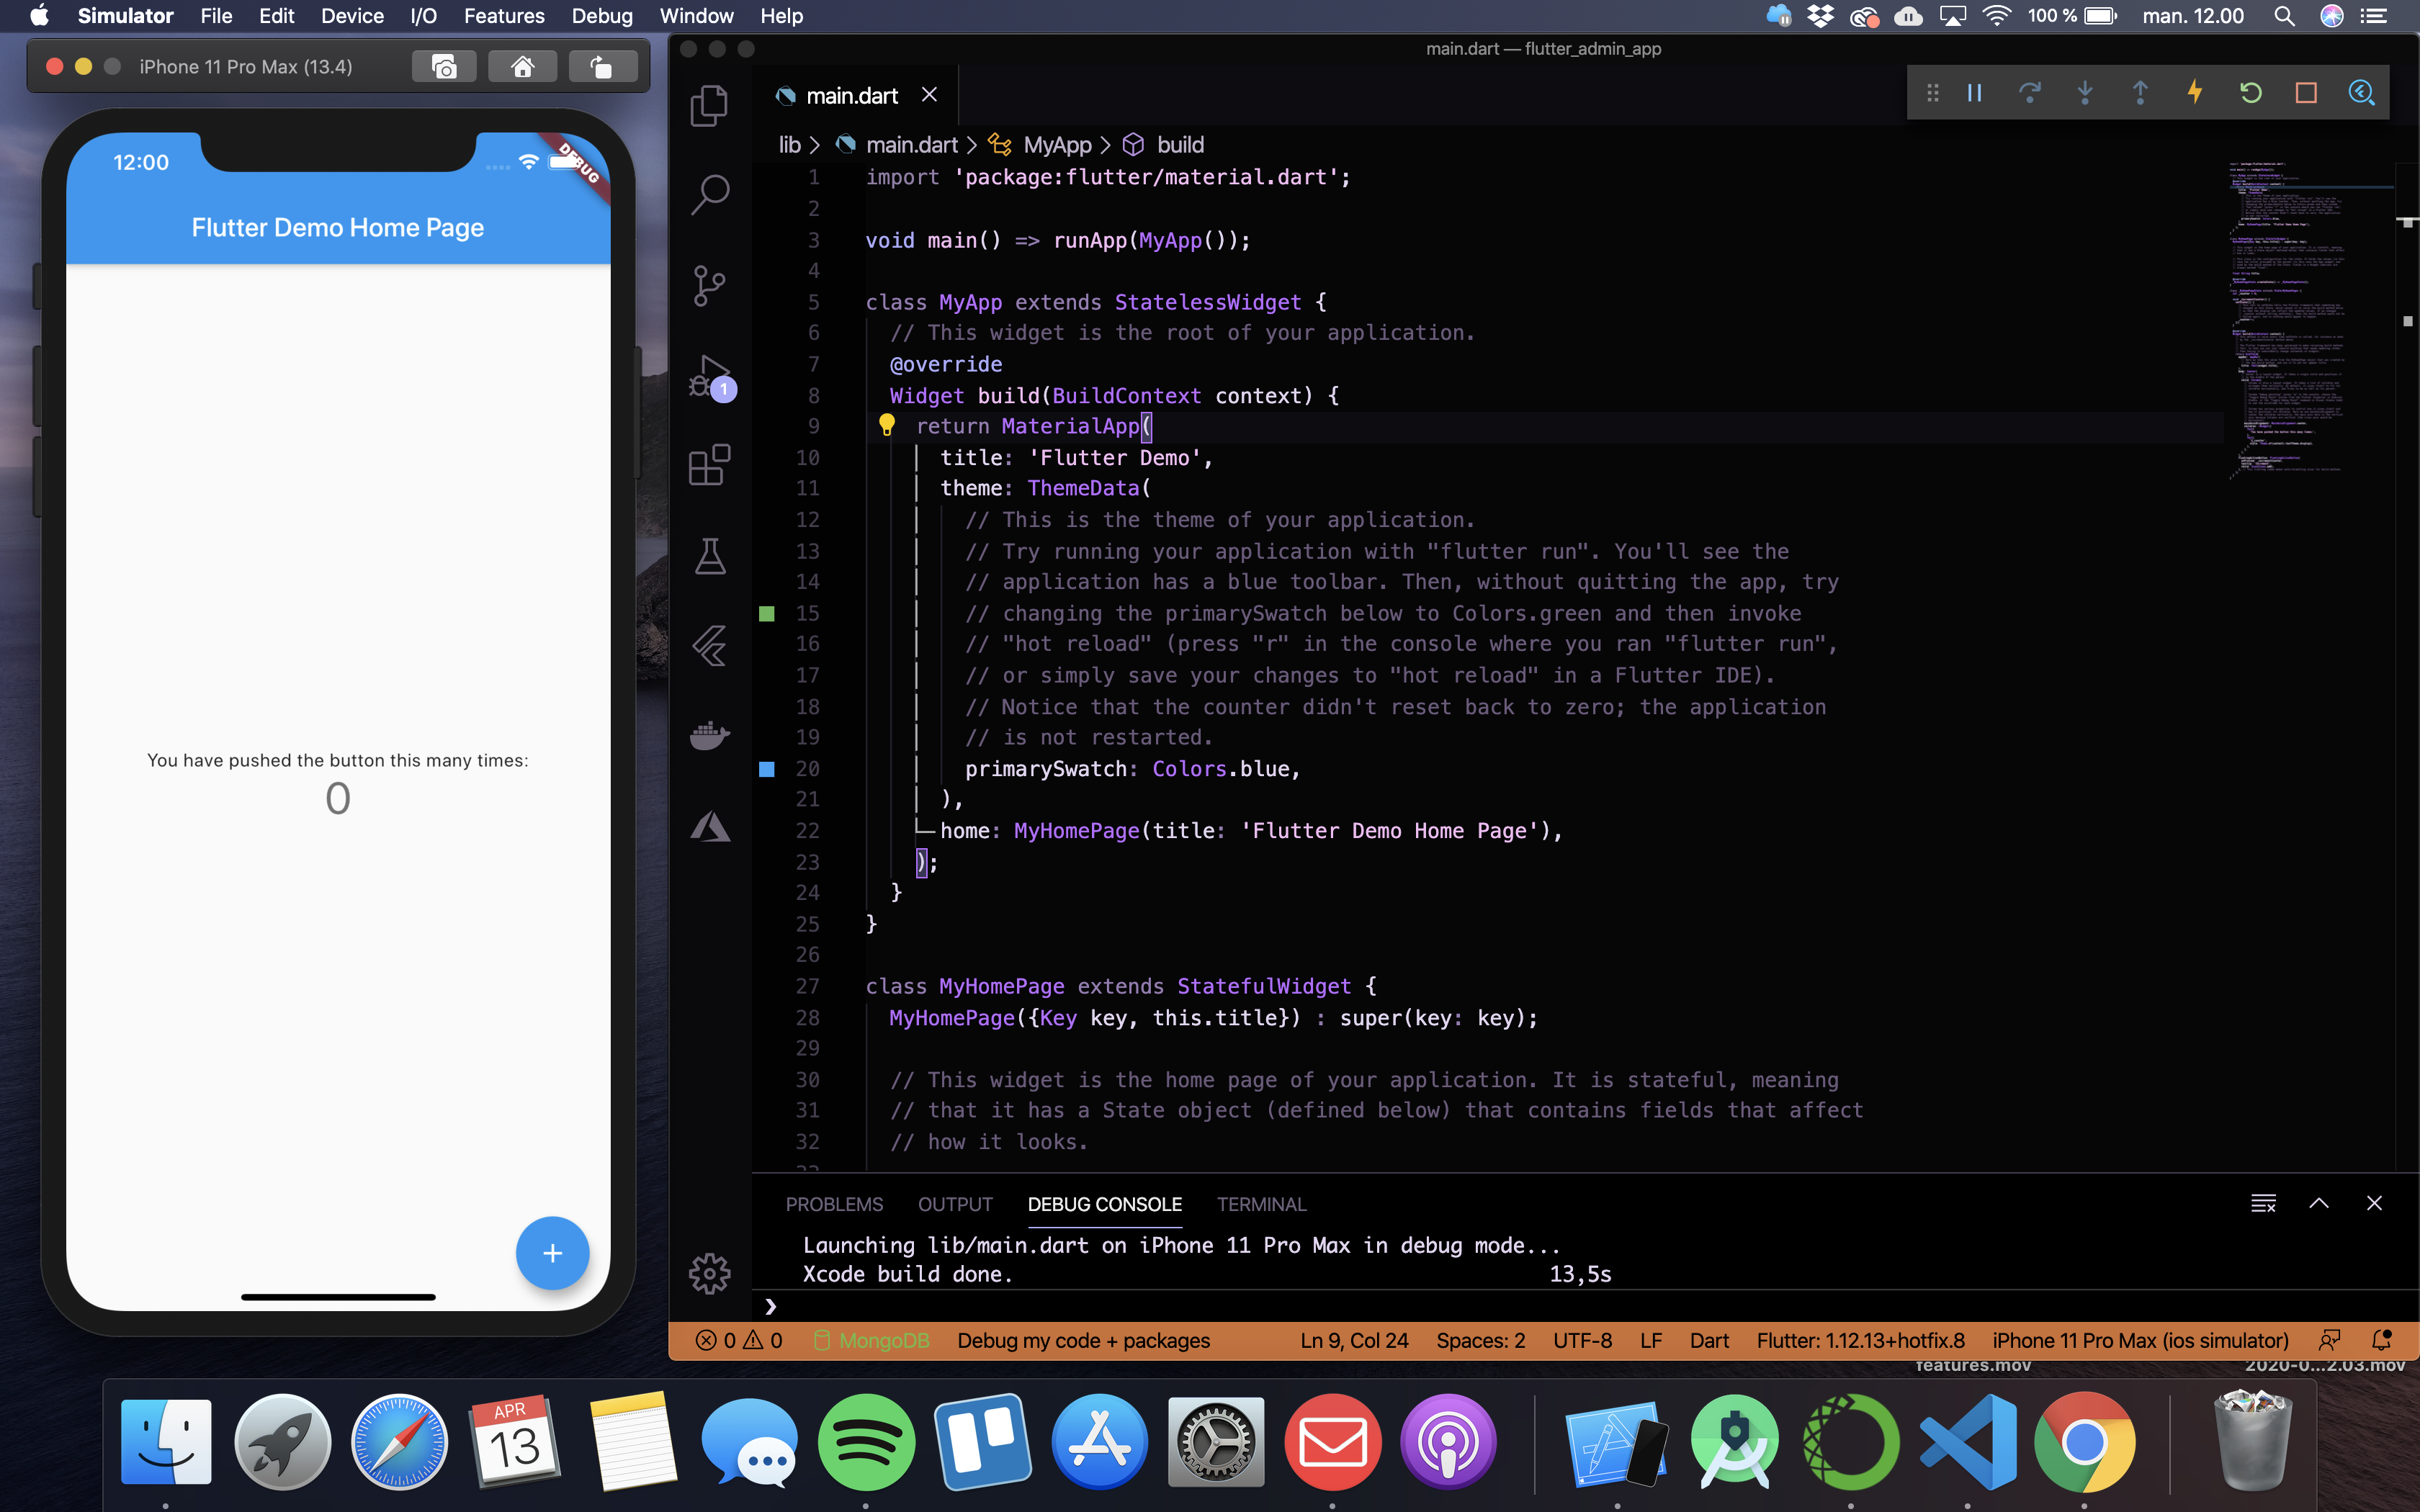This screenshot has width=2420, height=1512.
Task: Maximize the bottom panel size
Action: tap(2319, 1203)
